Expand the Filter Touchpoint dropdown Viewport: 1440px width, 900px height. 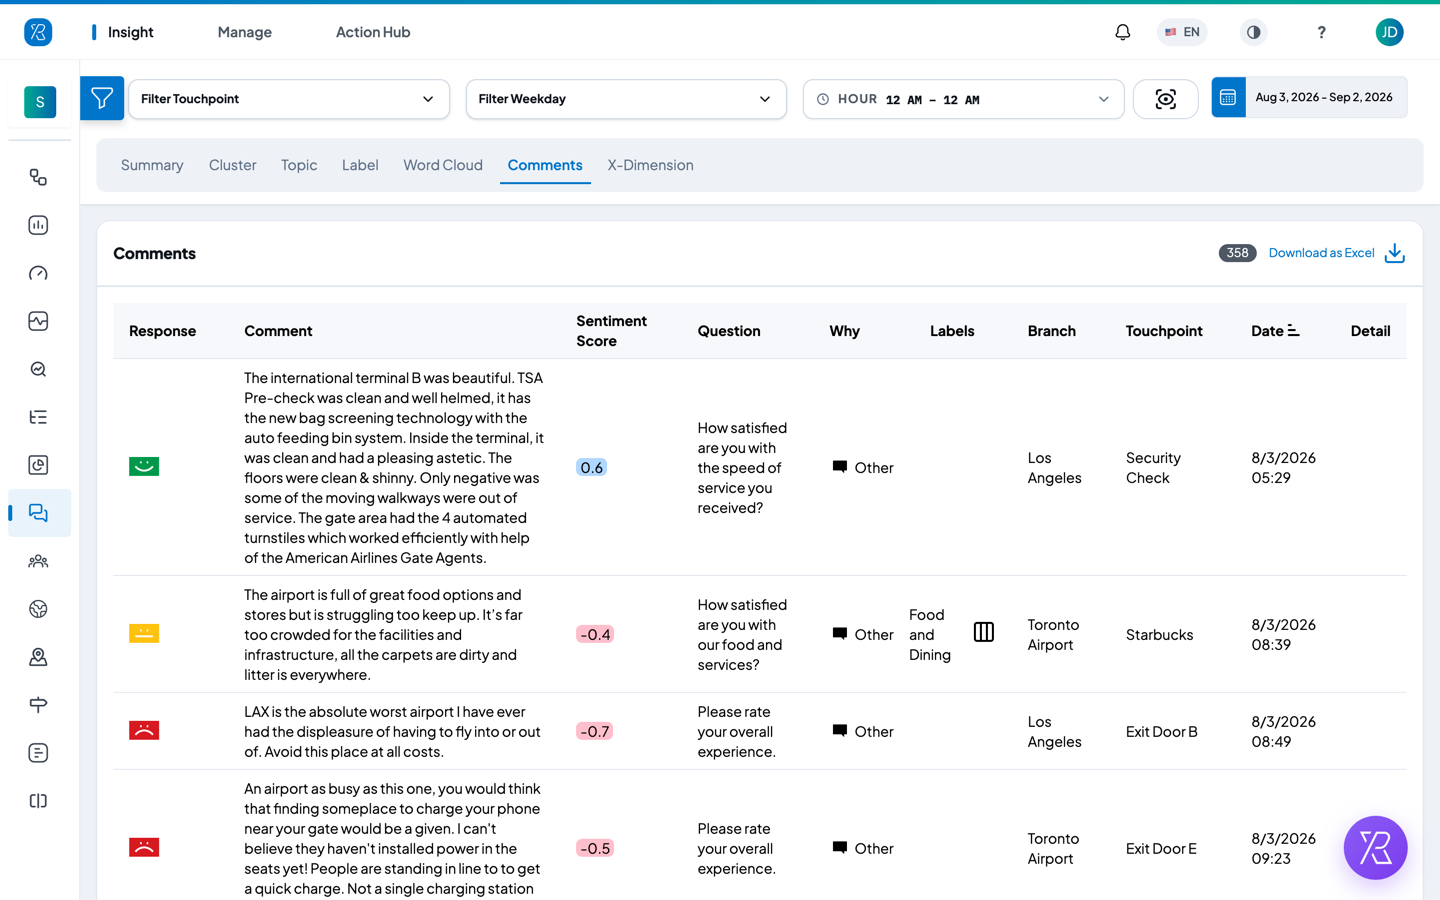click(x=289, y=99)
